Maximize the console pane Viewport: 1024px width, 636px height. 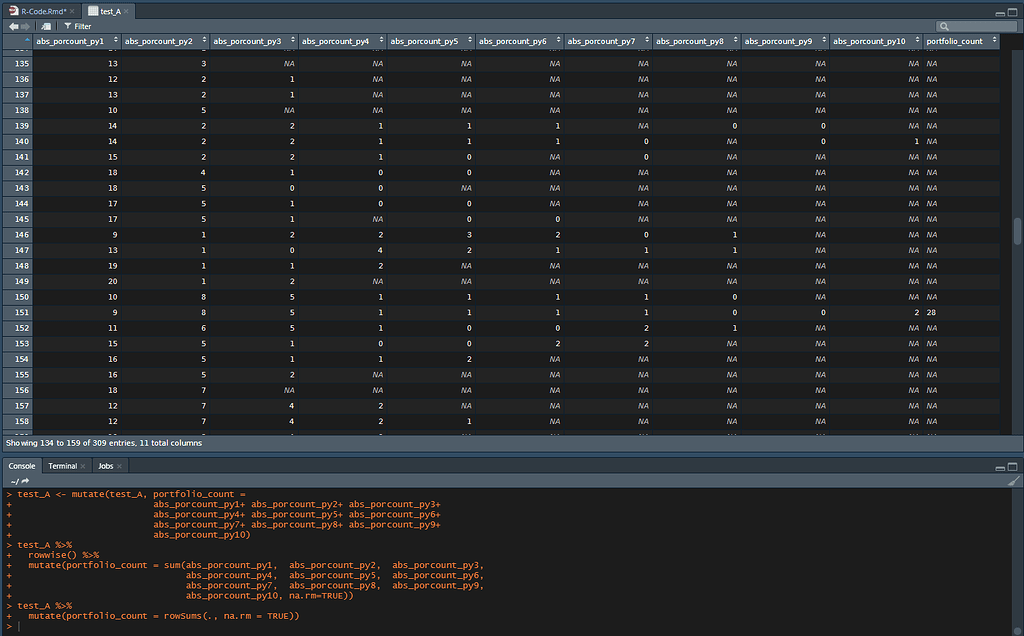pos(1011,465)
